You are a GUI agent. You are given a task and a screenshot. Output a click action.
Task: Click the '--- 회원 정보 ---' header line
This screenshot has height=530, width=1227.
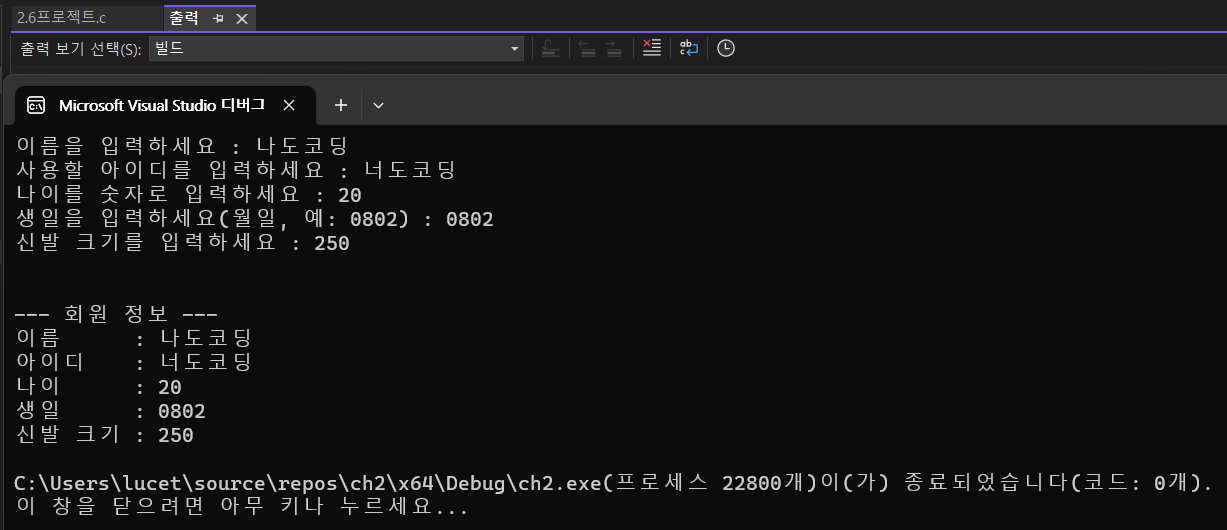click(116, 314)
